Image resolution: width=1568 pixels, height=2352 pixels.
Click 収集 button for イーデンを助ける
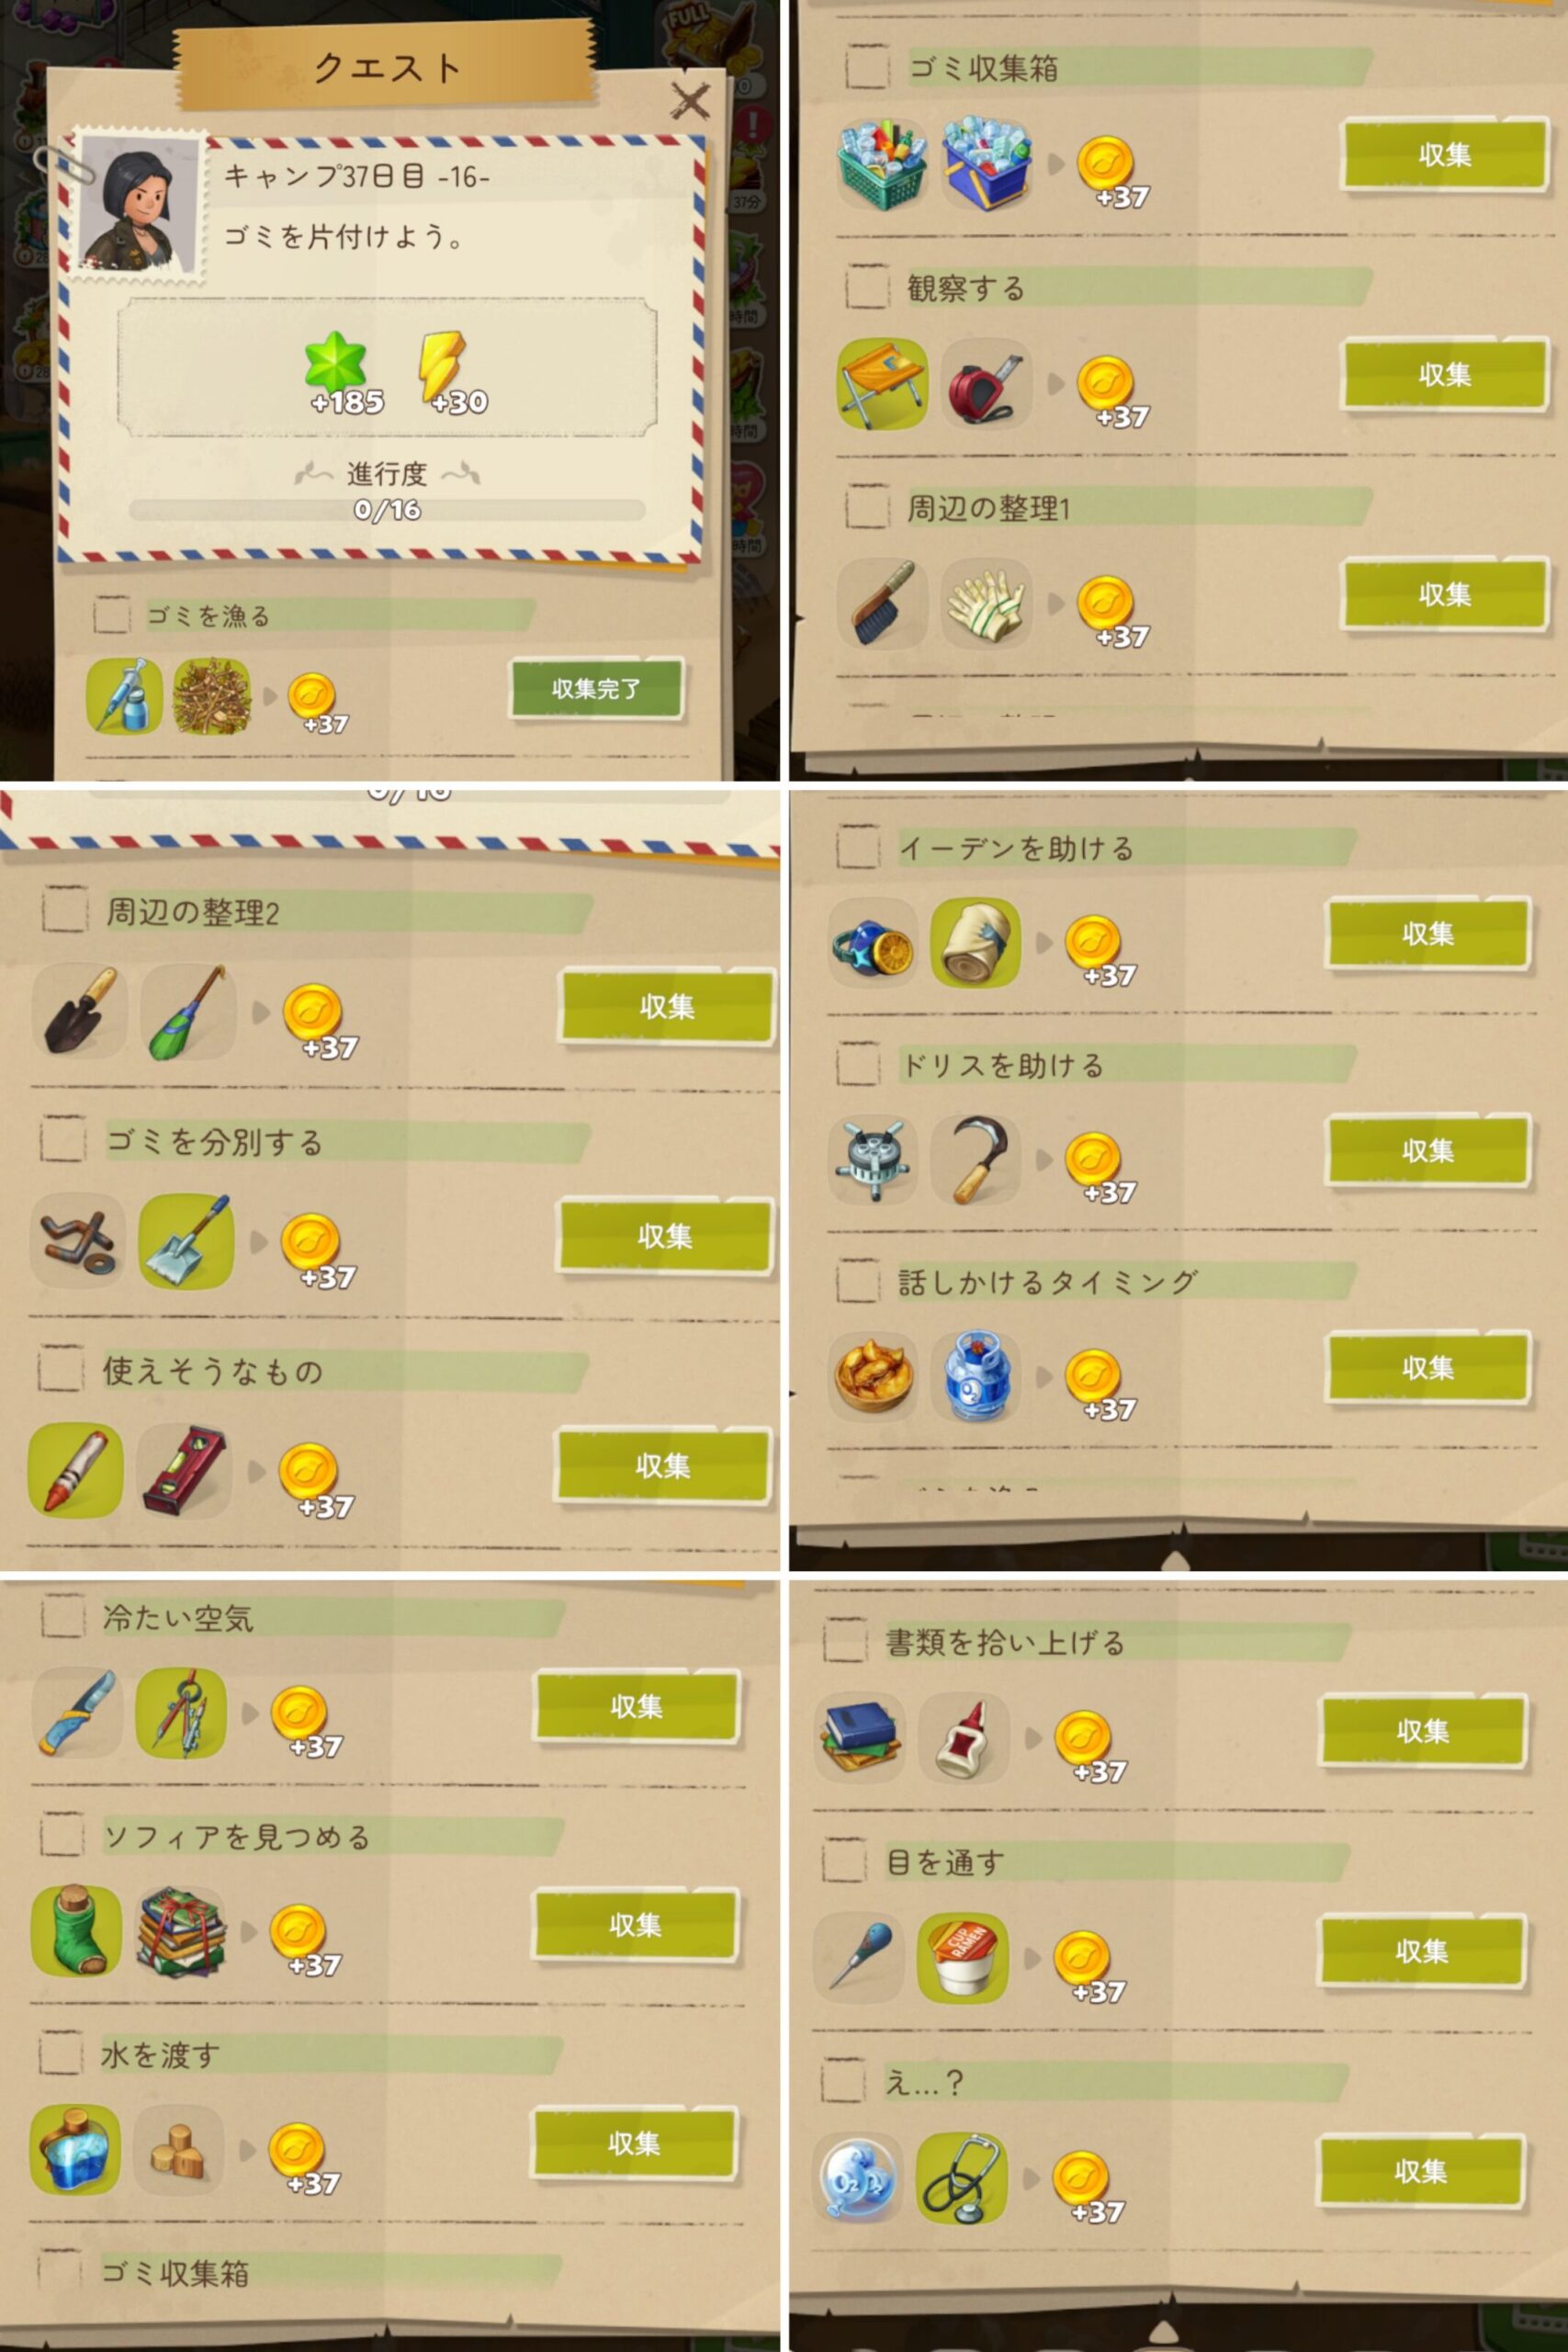coord(1427,933)
